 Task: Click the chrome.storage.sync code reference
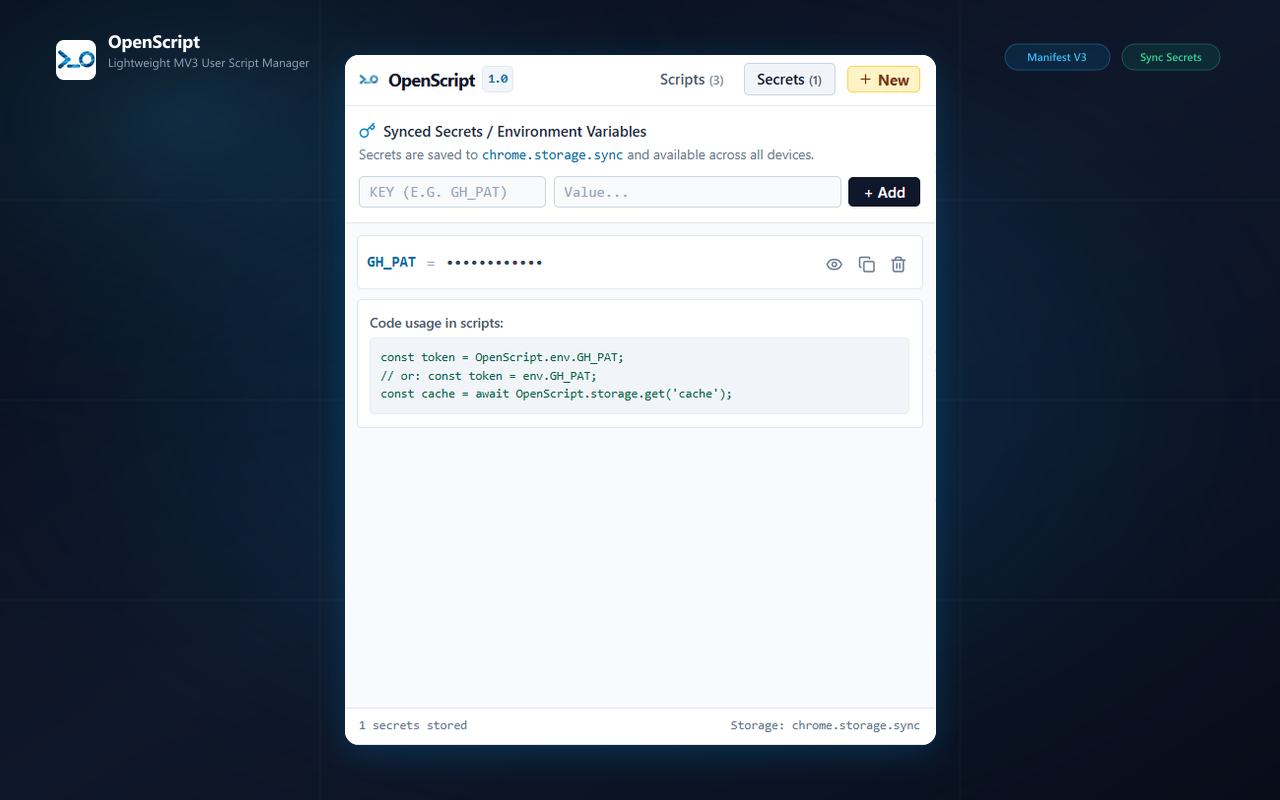pos(552,155)
